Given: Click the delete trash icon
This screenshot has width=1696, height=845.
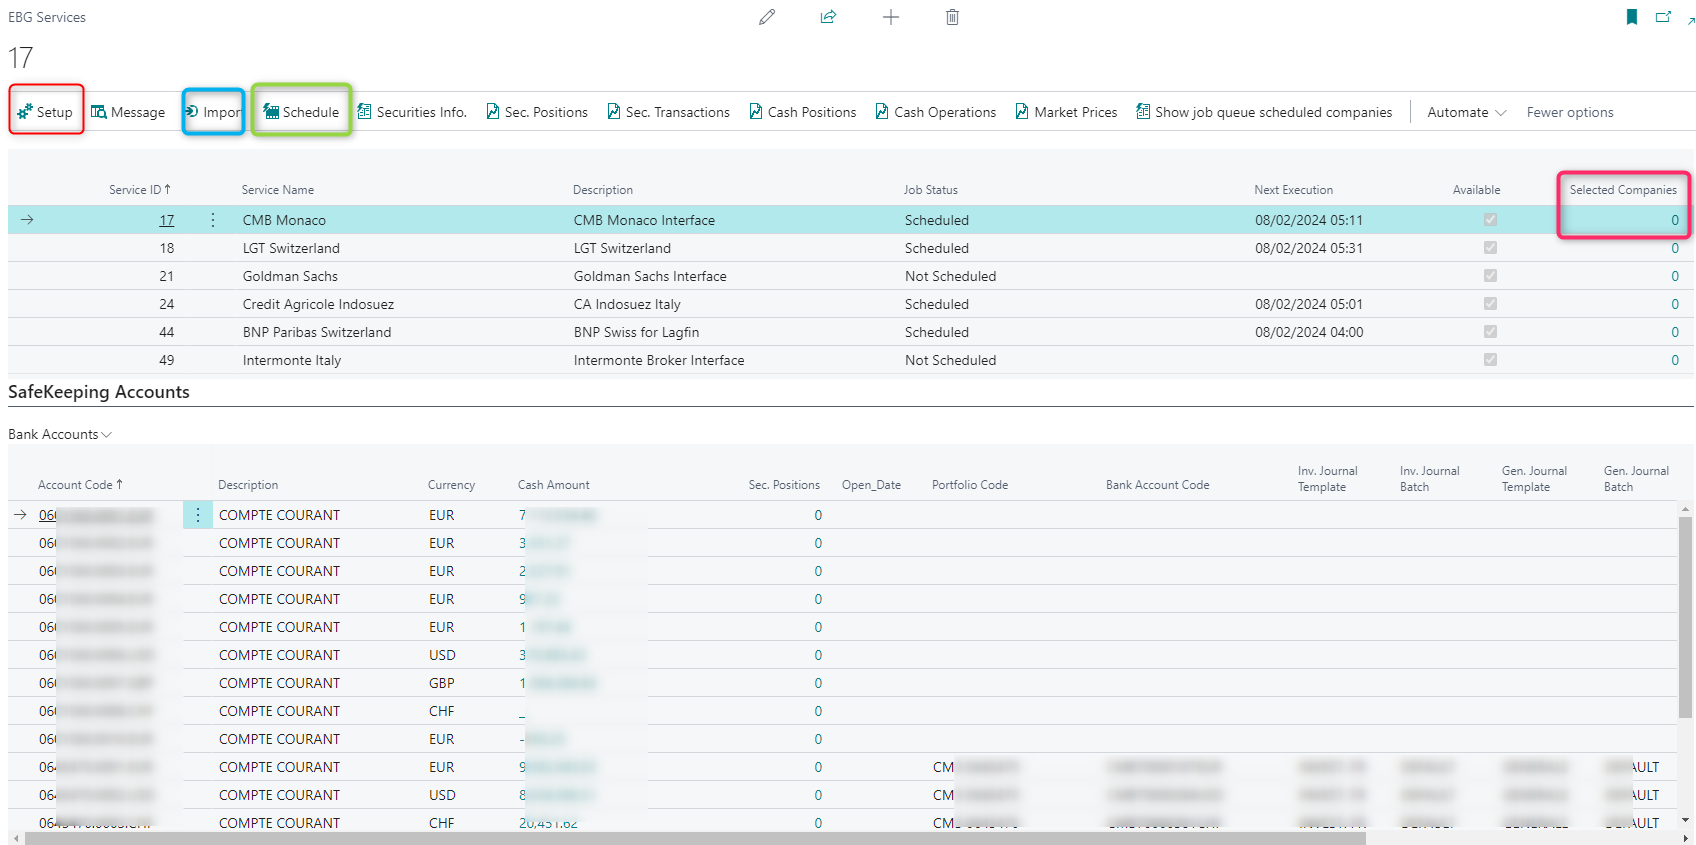Looking at the screenshot, I should click(x=952, y=17).
